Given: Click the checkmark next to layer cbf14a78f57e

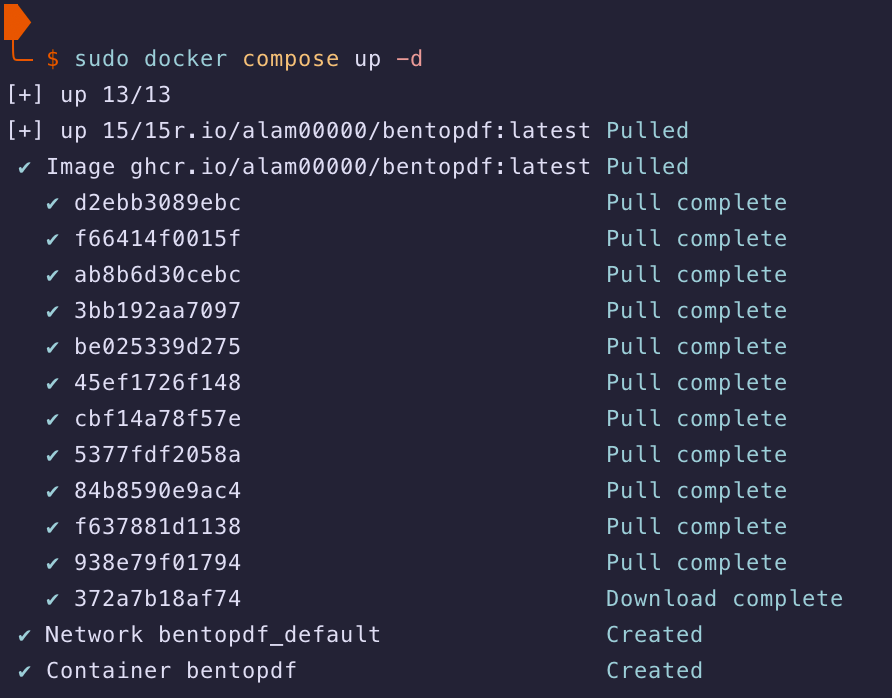Looking at the screenshot, I should pyautogui.click(x=53, y=419).
